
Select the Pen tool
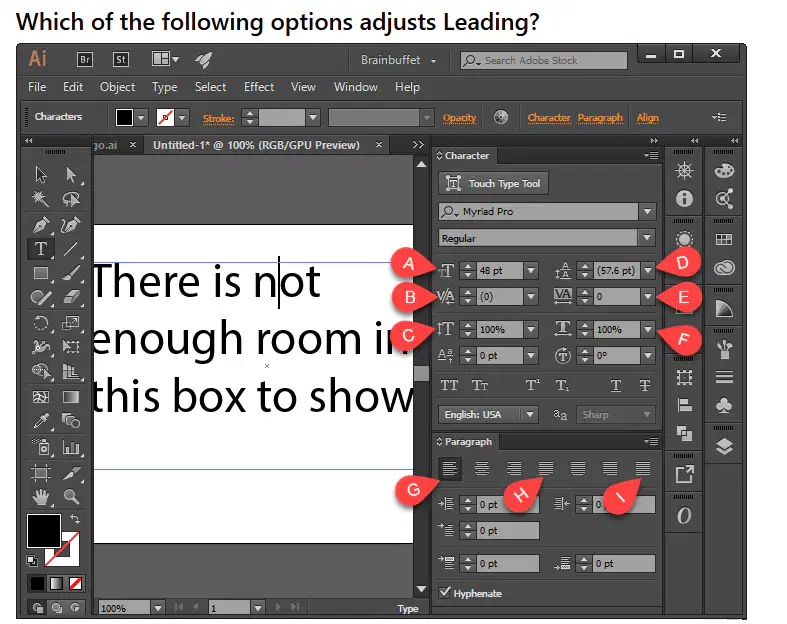click(41, 224)
